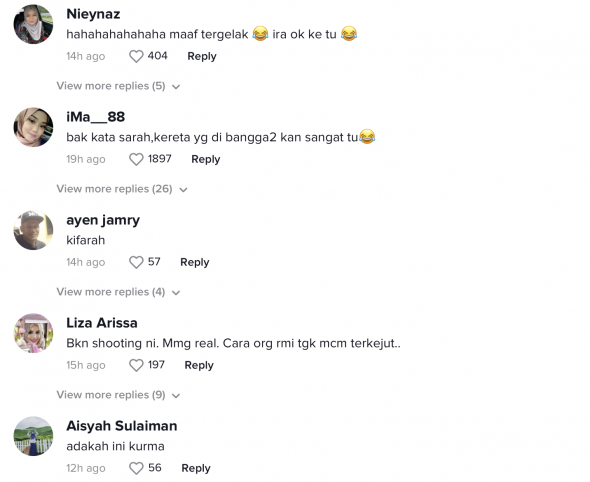Tap the heart on ayen jamry's comment
The width and height of the screenshot is (590, 482).
[136, 262]
